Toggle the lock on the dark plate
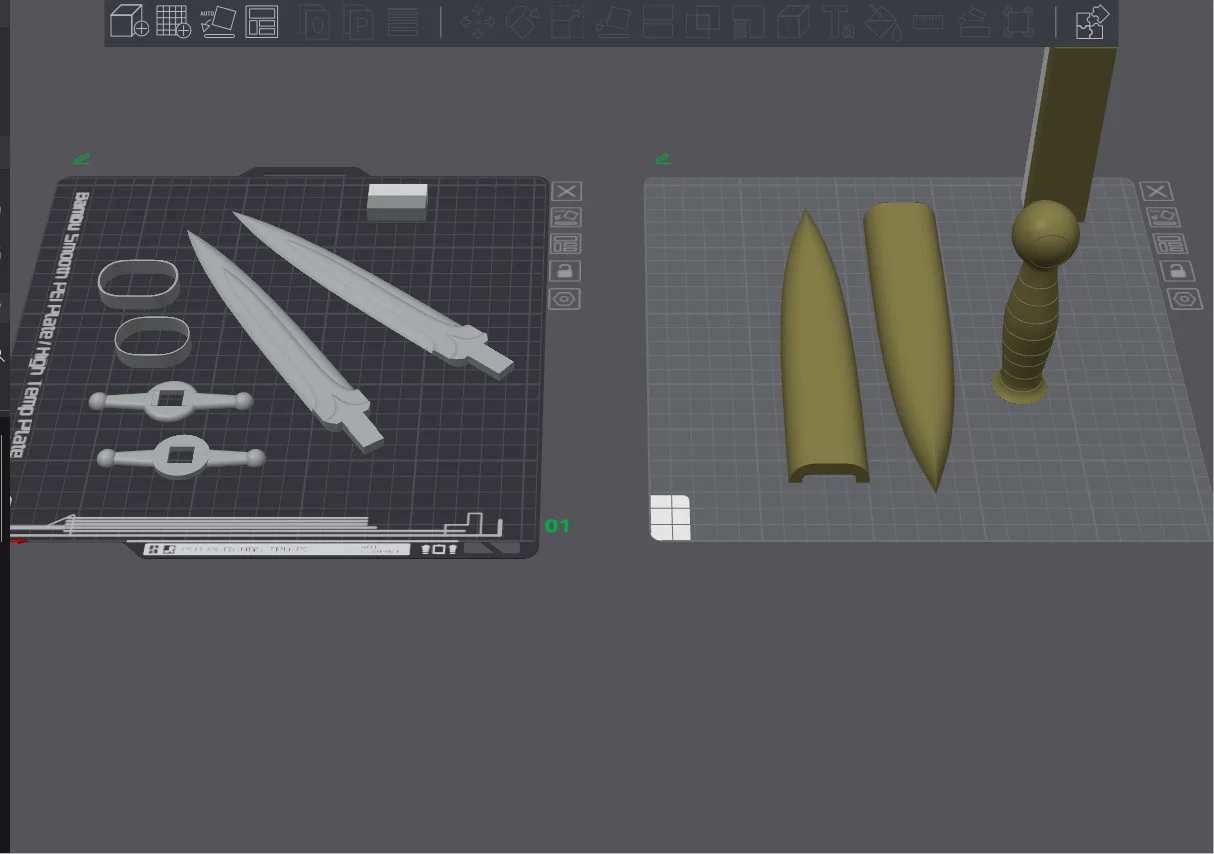 coord(565,271)
